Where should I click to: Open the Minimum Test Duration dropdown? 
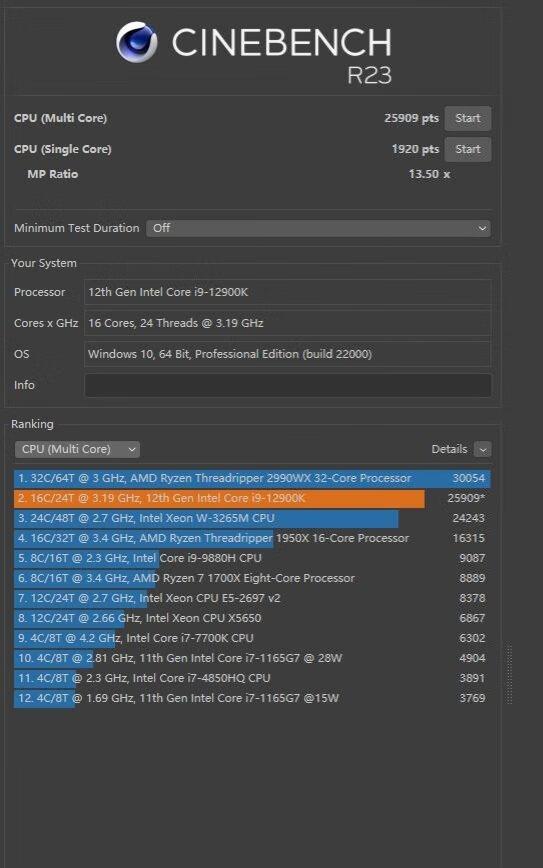tap(318, 228)
